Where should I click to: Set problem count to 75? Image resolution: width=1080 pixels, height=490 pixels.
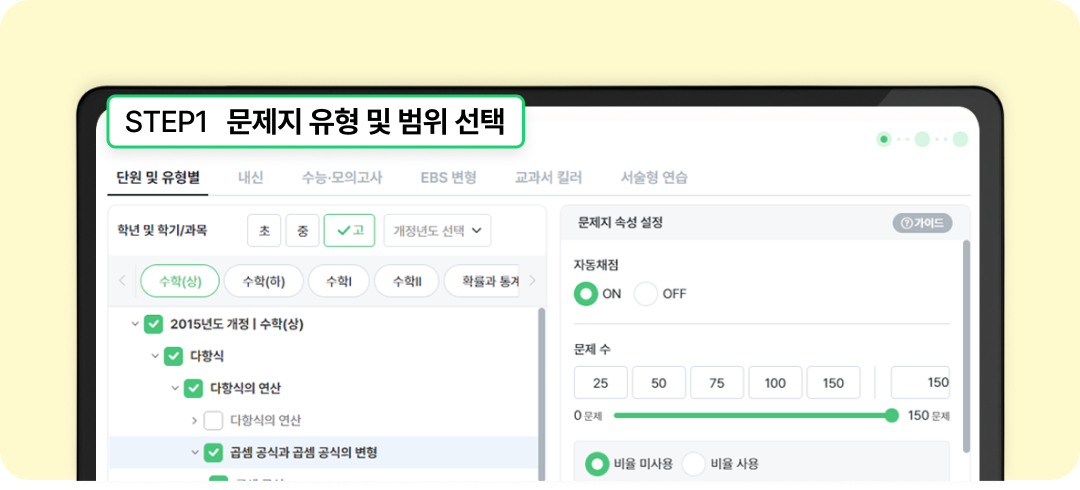tap(717, 383)
